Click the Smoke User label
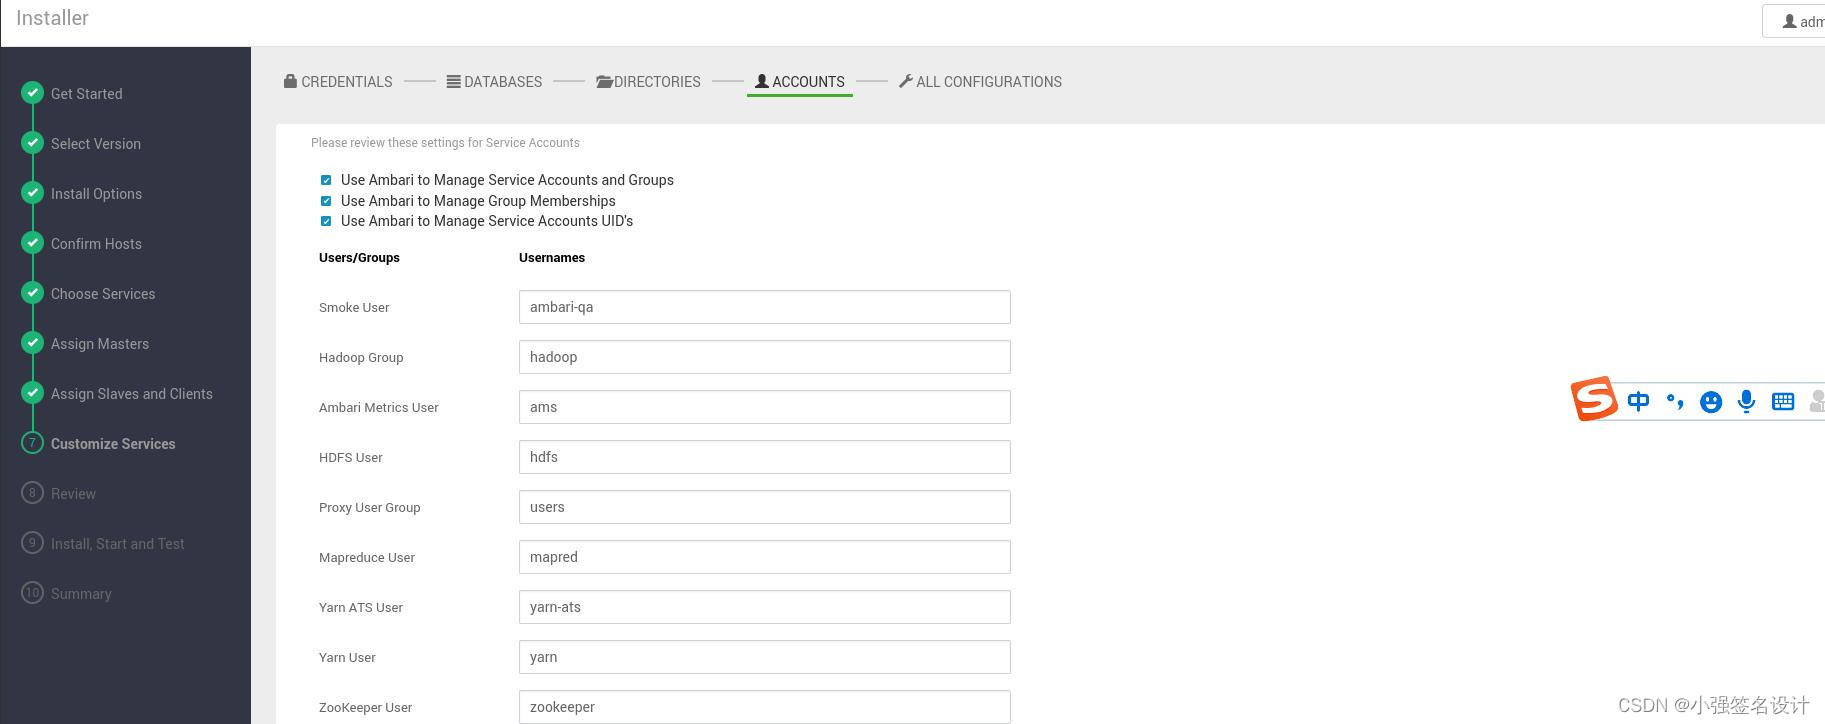Image resolution: width=1825 pixels, height=724 pixels. pos(354,308)
